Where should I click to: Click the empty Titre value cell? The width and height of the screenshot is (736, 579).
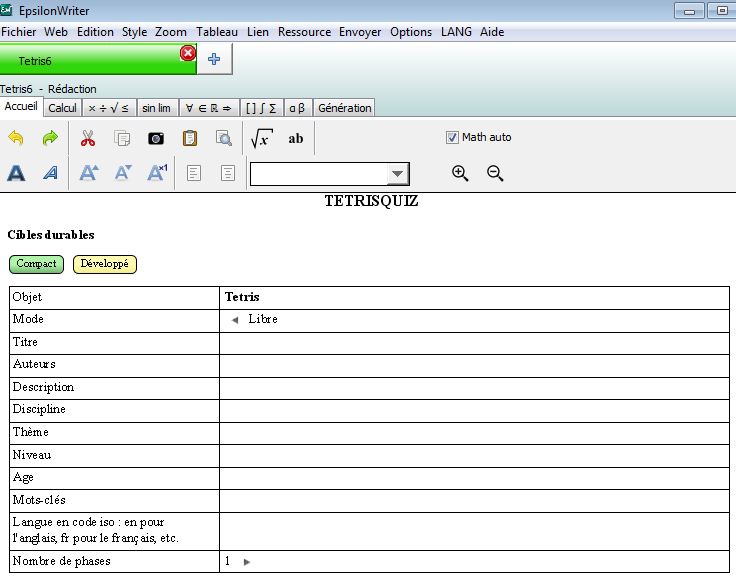(474, 342)
